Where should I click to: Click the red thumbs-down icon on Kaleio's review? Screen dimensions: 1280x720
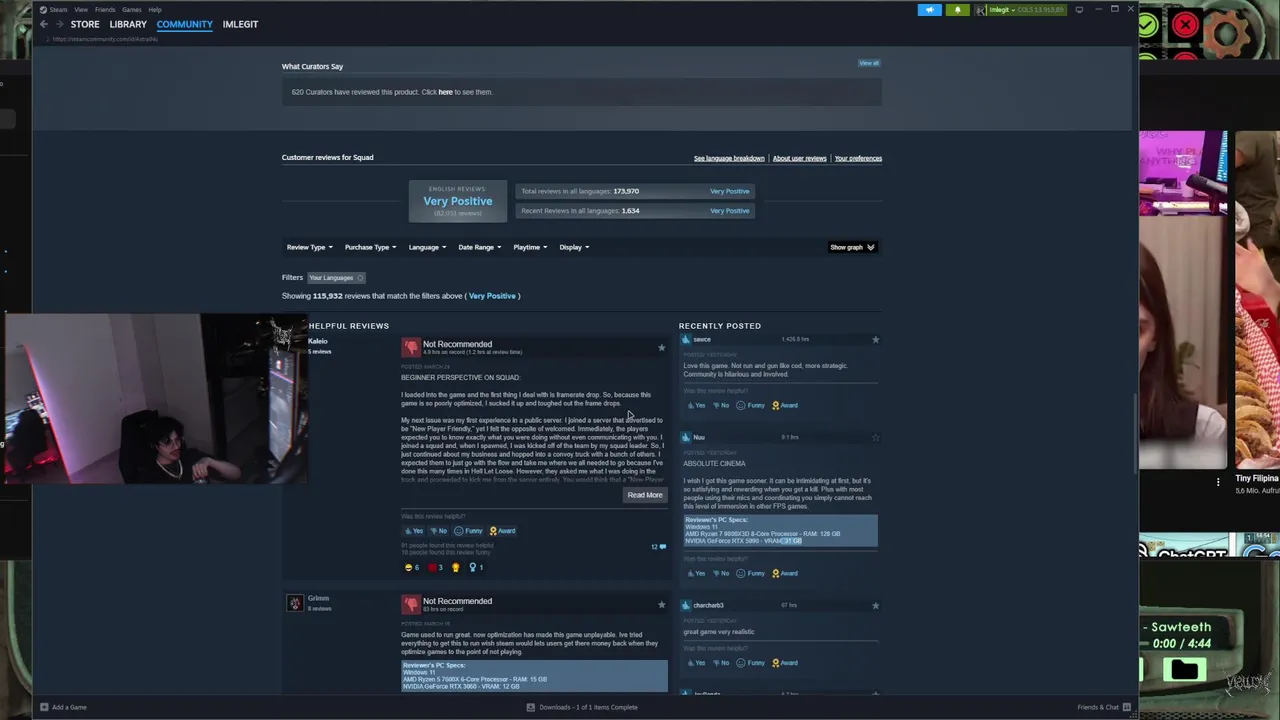(411, 347)
